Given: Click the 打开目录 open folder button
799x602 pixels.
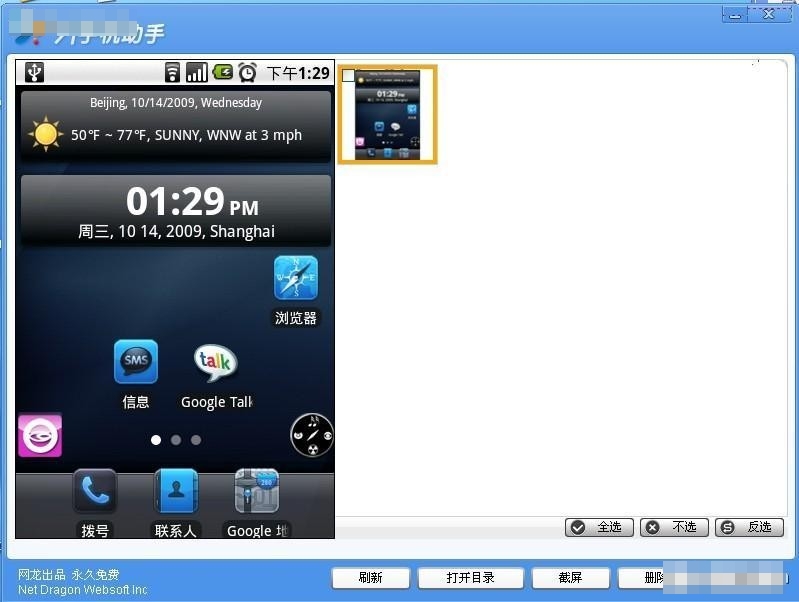Looking at the screenshot, I should tap(471, 578).
